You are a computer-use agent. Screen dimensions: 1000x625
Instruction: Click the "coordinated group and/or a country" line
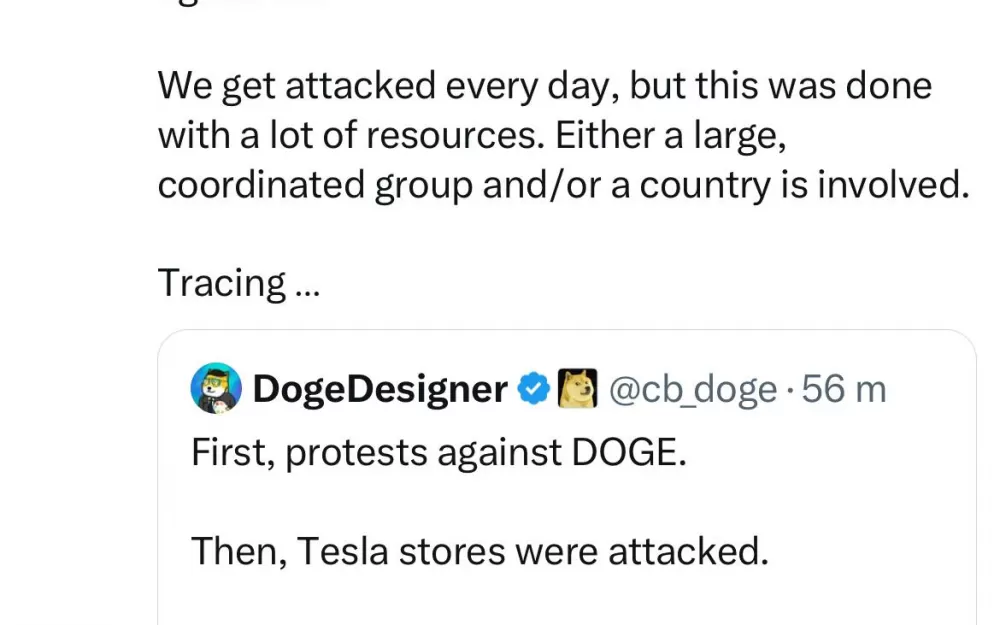pos(564,185)
